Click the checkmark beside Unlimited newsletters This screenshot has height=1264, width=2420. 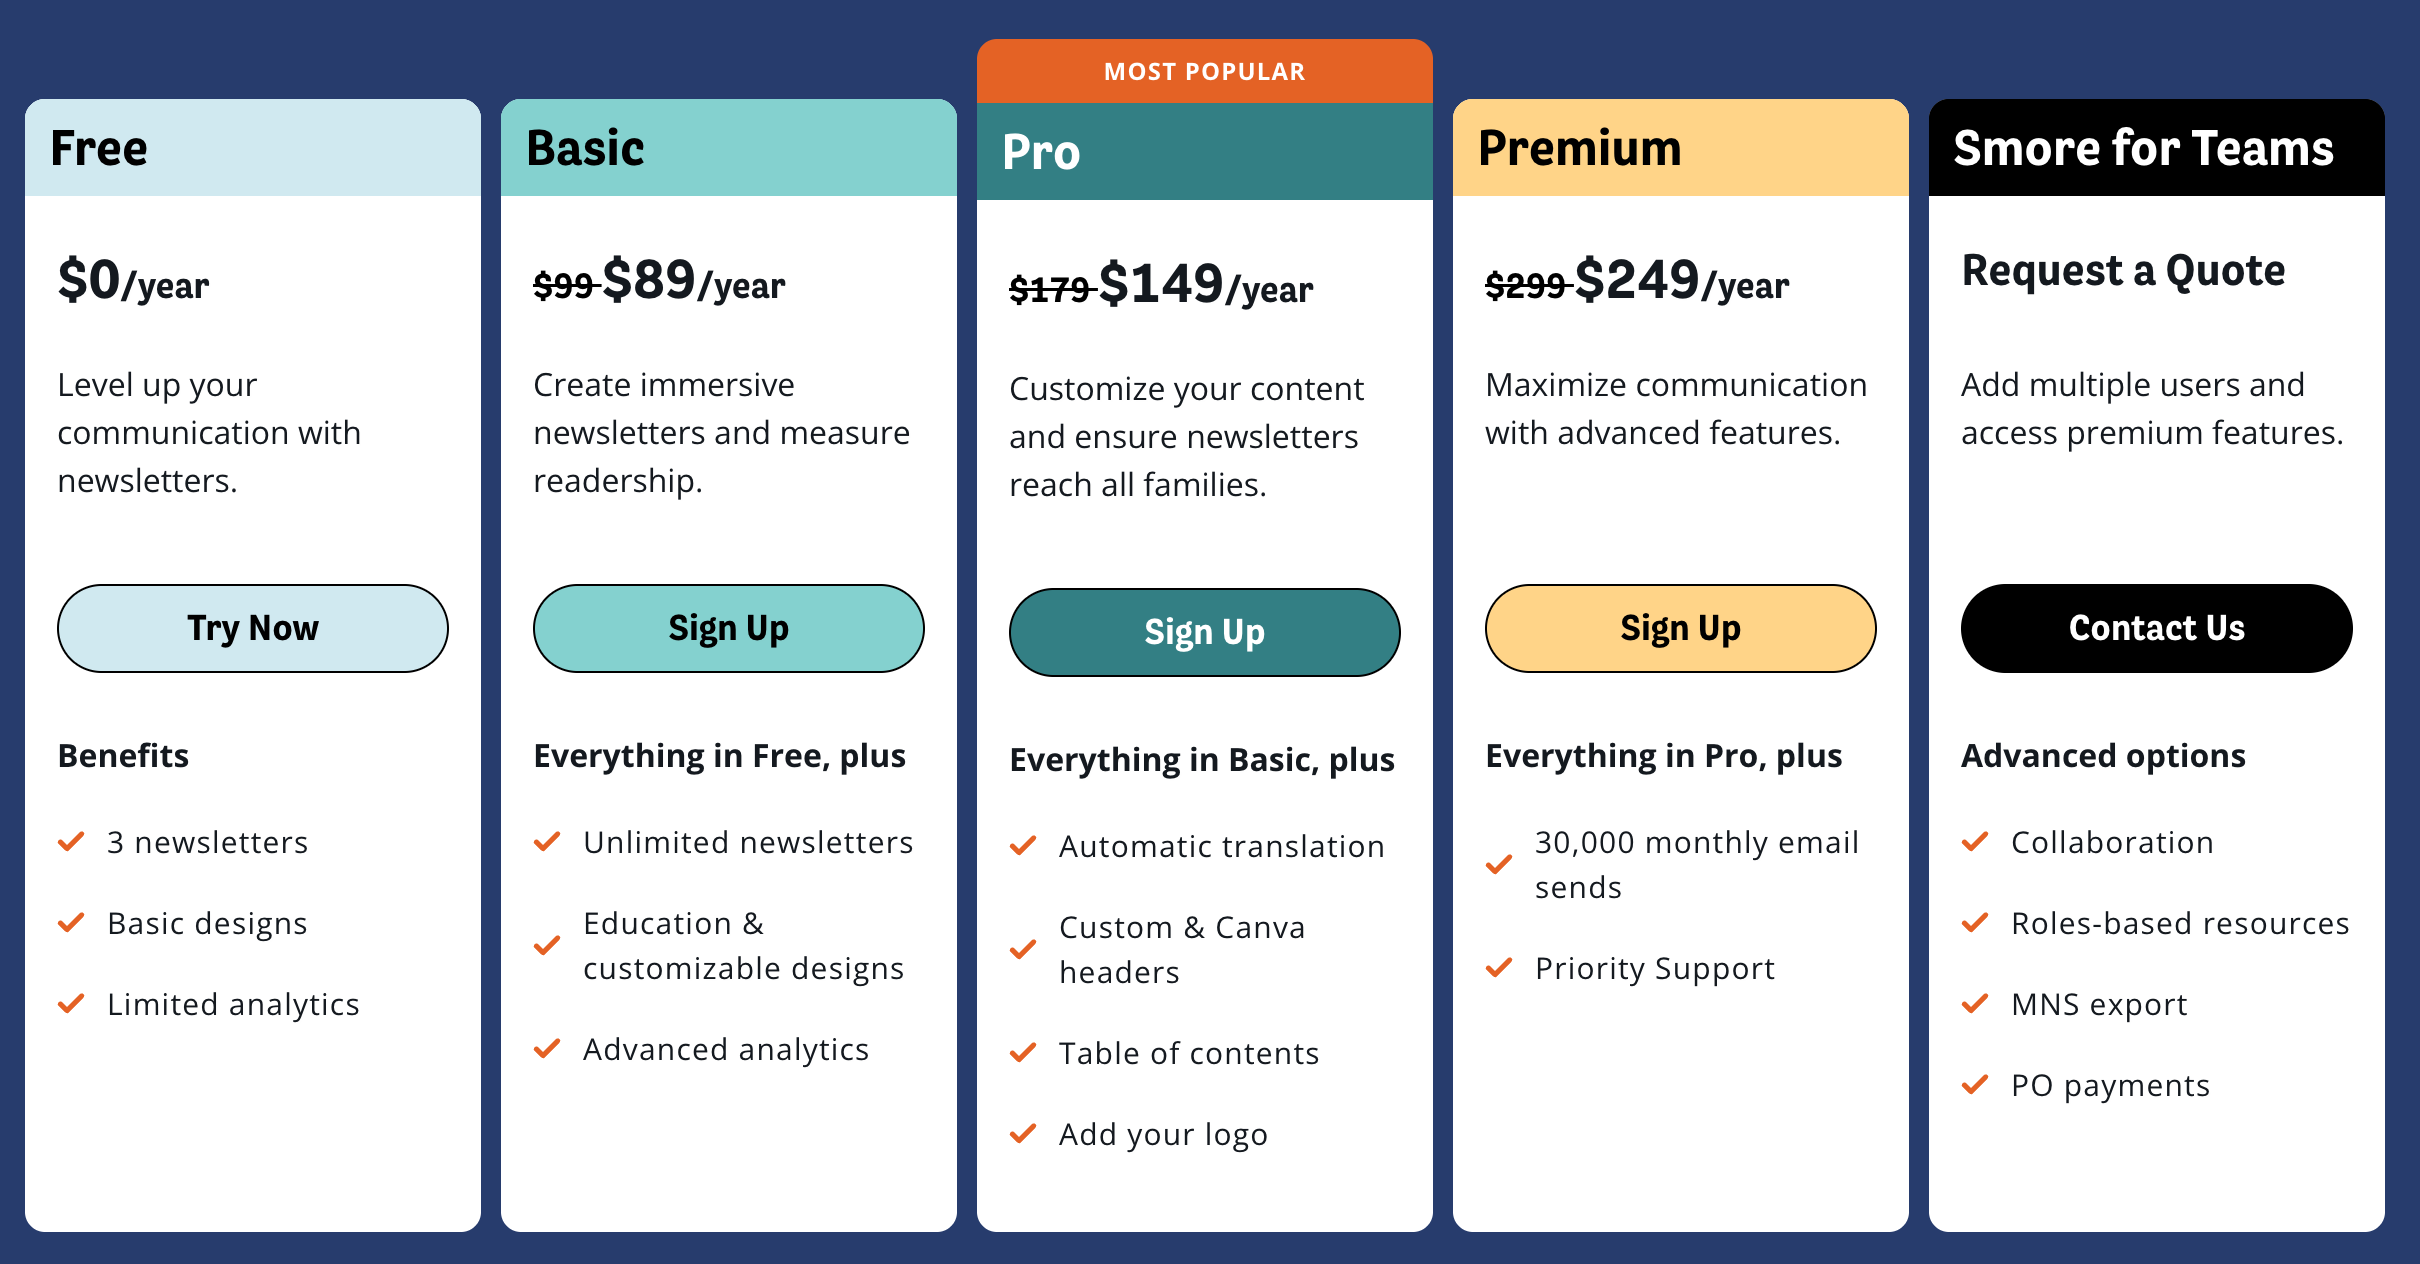(547, 842)
